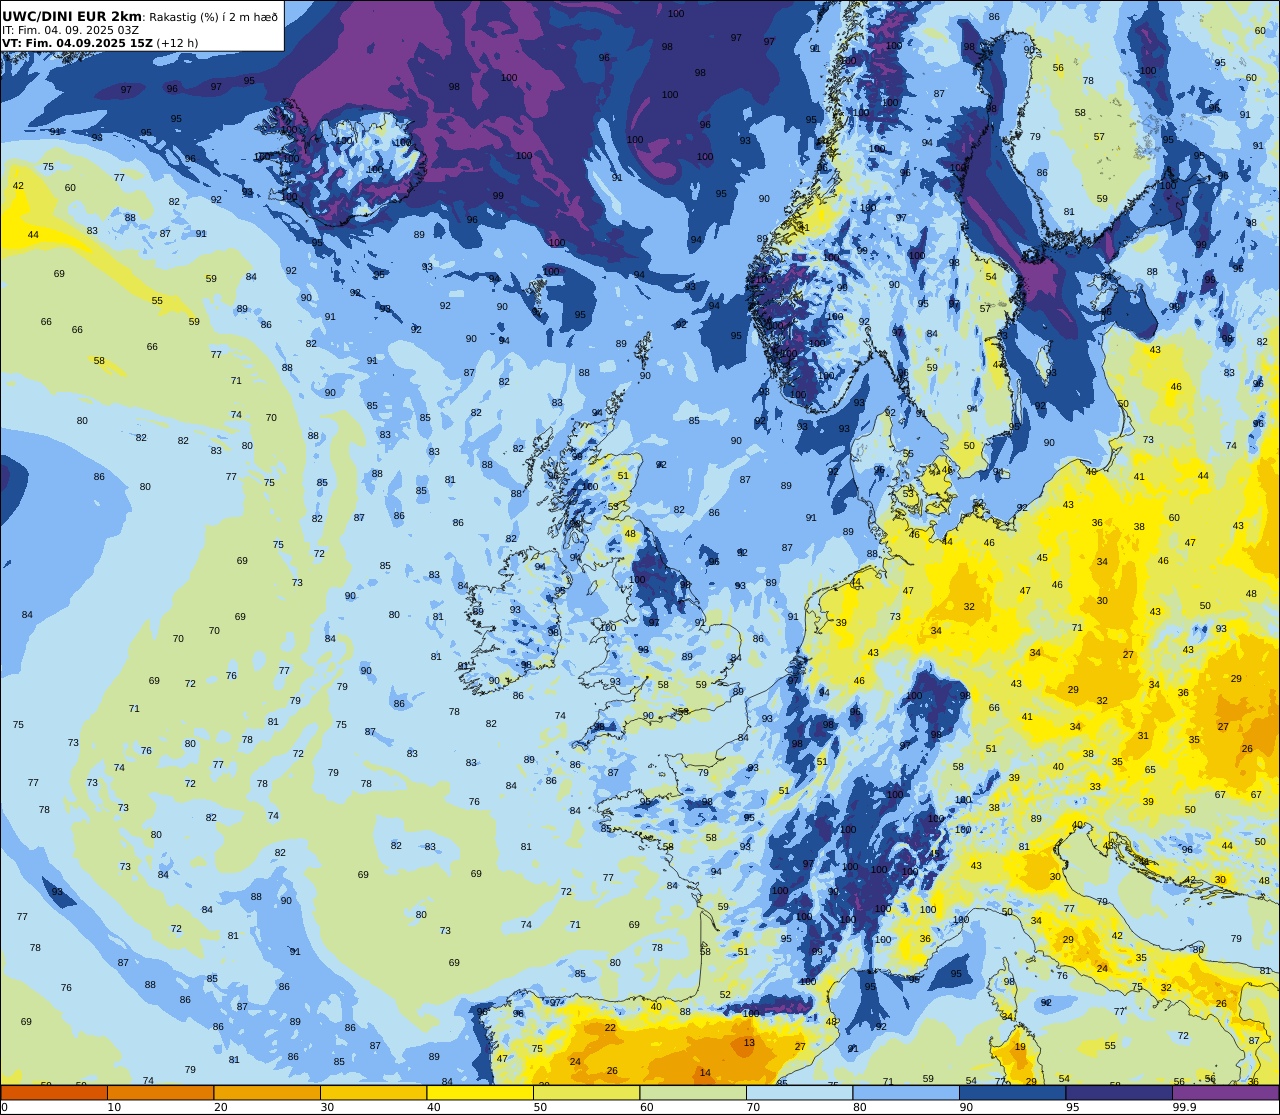Image resolution: width=1280 pixels, height=1115 pixels.
Task: Click the map value '99' southeast of Iceland
Action: tap(498, 196)
